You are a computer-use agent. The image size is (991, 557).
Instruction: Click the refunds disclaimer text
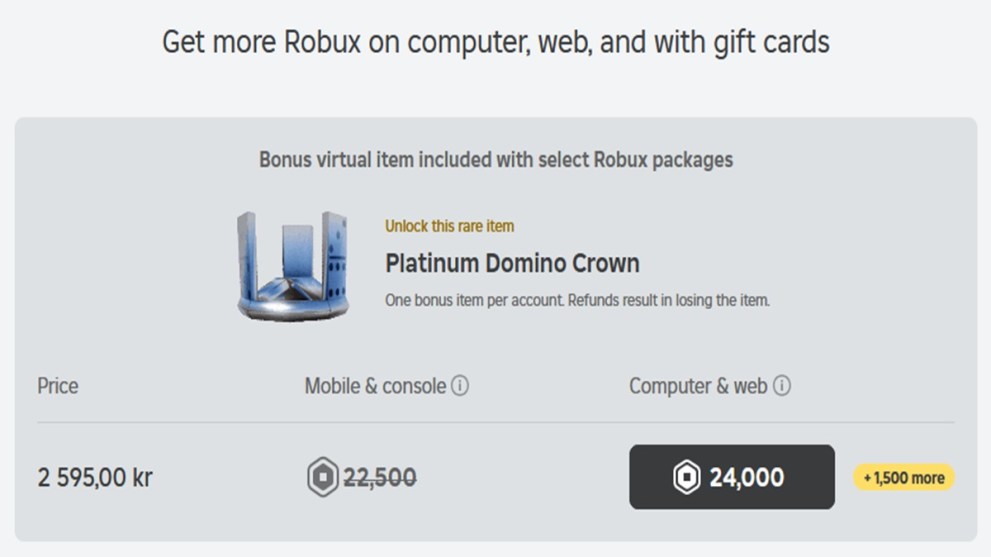(x=669, y=300)
